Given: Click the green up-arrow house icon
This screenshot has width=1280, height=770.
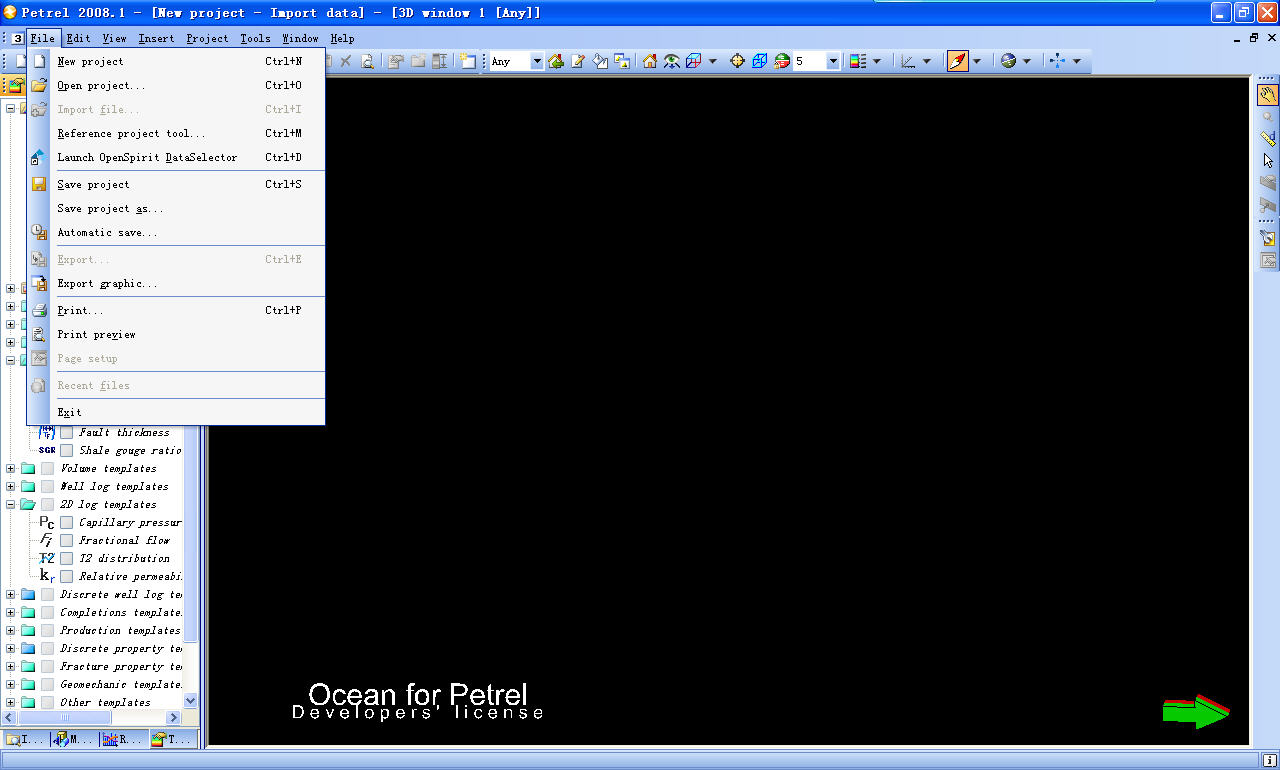Looking at the screenshot, I should (556, 61).
